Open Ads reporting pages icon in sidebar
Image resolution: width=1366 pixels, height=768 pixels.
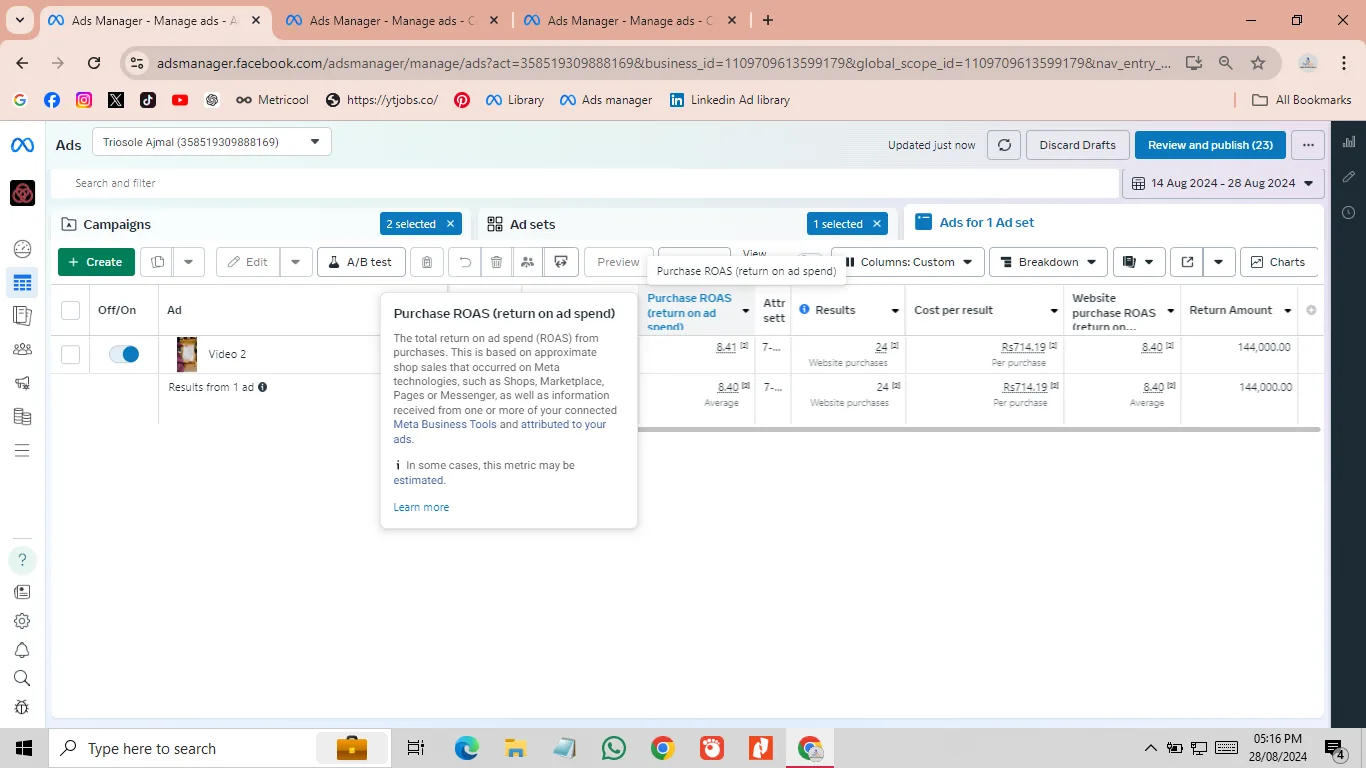(22, 316)
